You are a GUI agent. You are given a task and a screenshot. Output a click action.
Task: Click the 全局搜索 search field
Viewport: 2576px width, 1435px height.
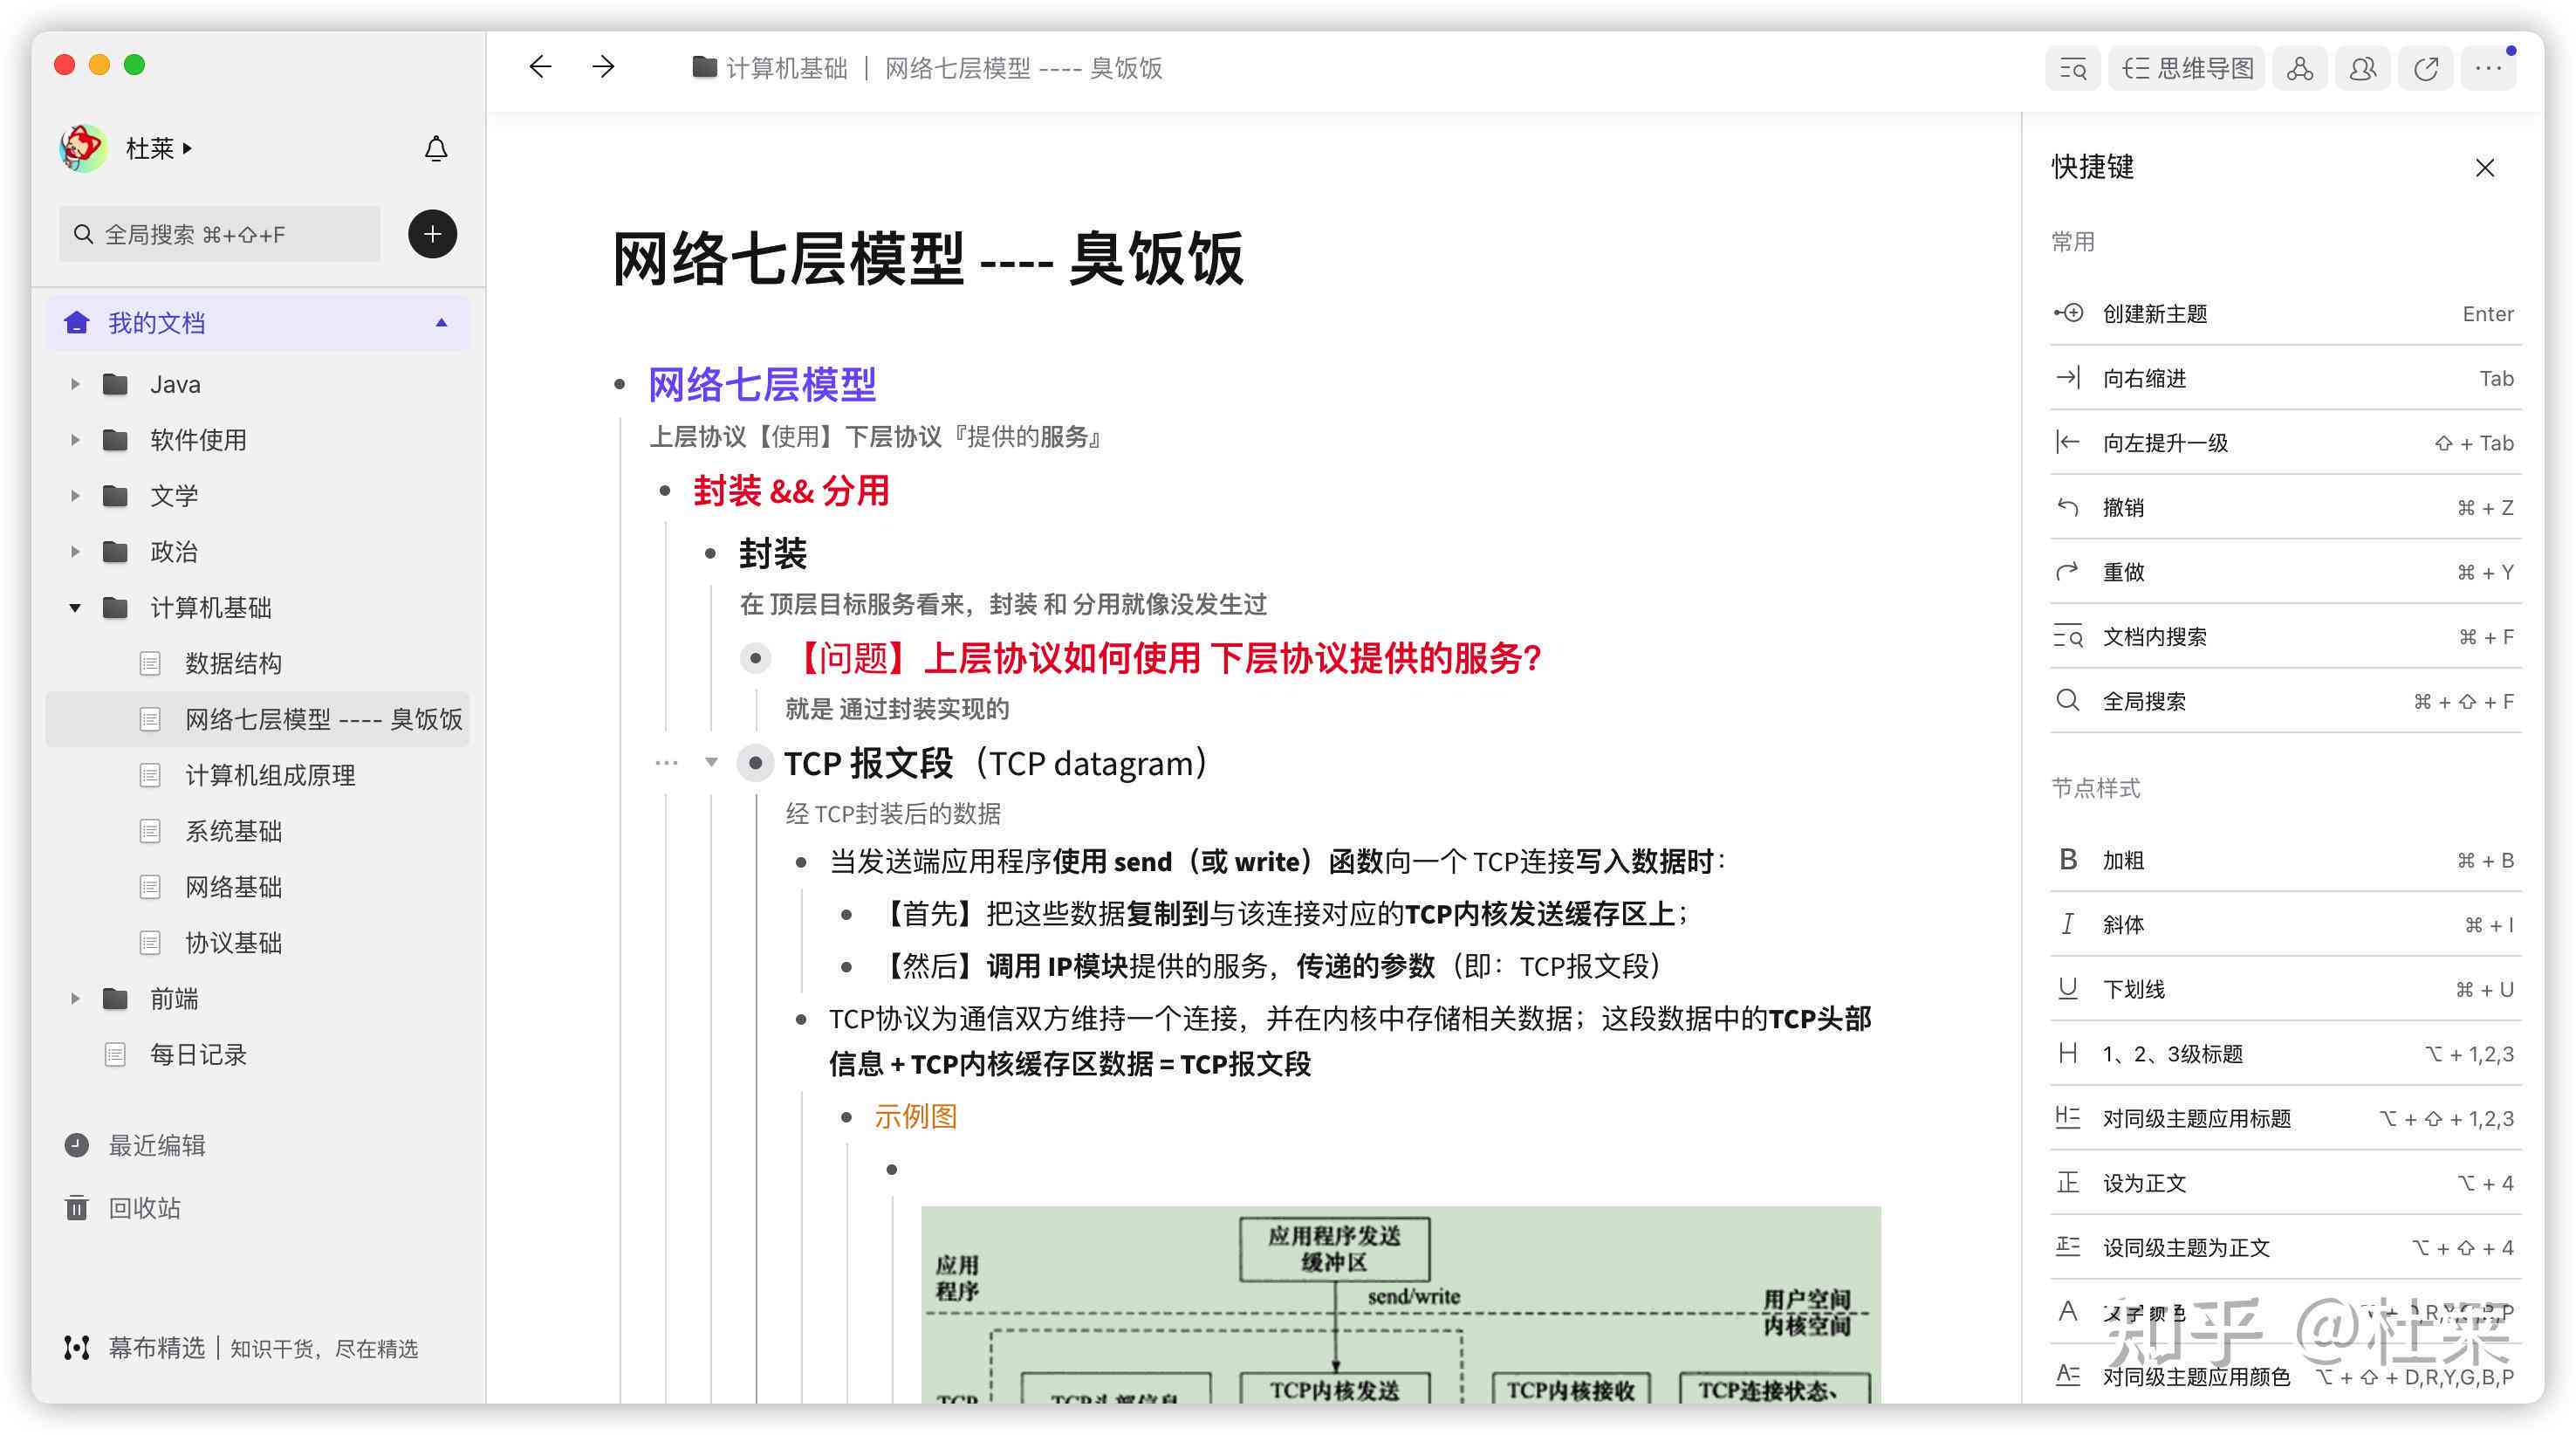(x=220, y=234)
